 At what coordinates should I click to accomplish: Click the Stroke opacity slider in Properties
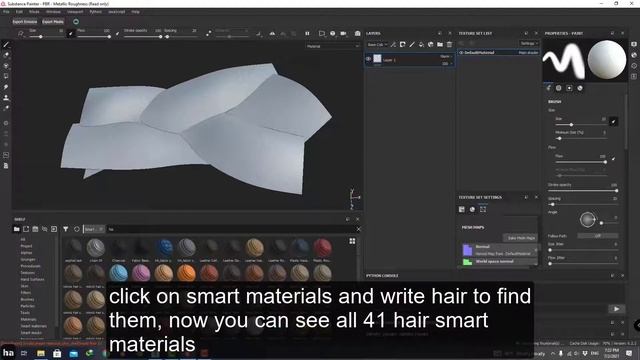click(x=582, y=191)
